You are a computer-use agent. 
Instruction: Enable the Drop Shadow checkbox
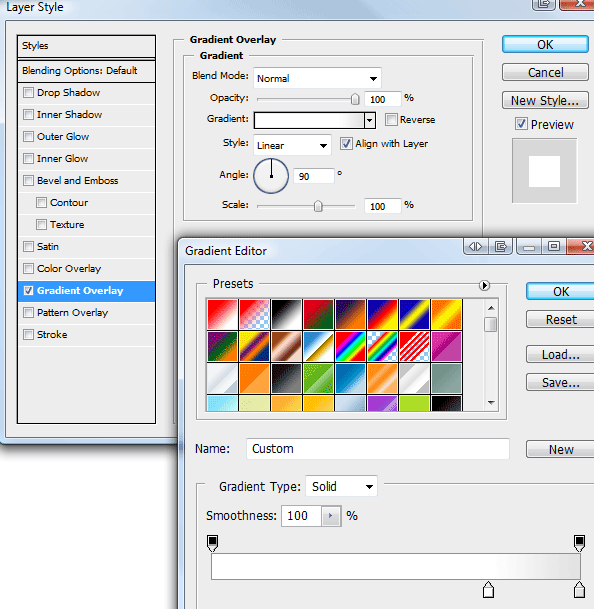(x=28, y=93)
